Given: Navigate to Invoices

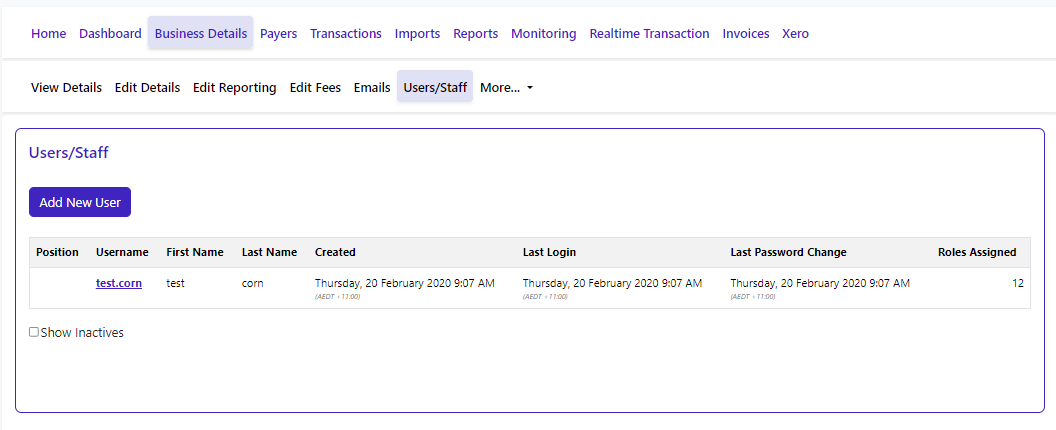Looking at the screenshot, I should point(745,33).
